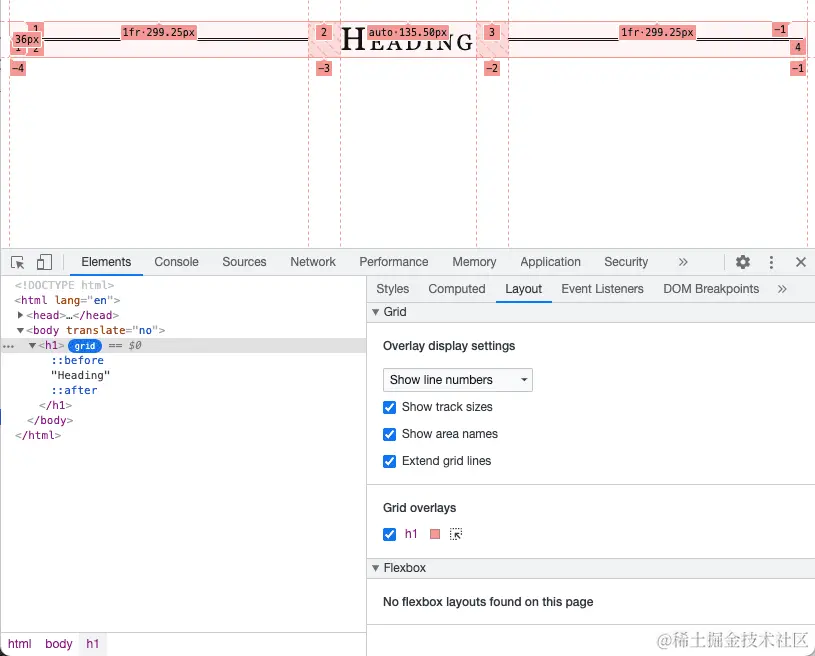Open the Event Listeners pane
The width and height of the screenshot is (815, 656).
click(x=602, y=289)
